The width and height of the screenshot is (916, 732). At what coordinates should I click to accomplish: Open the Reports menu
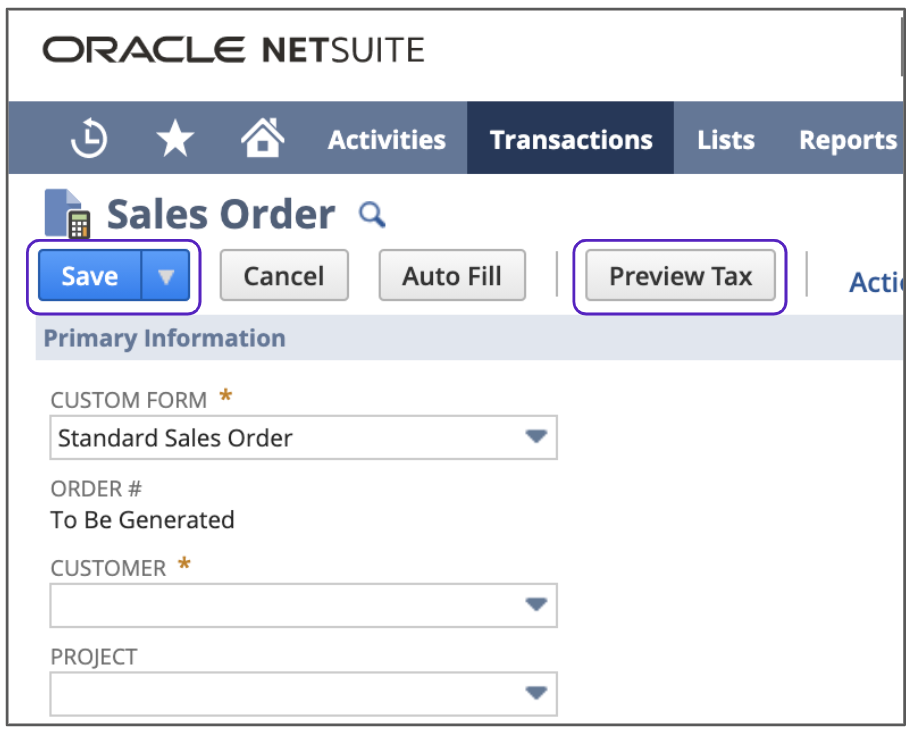(x=847, y=140)
